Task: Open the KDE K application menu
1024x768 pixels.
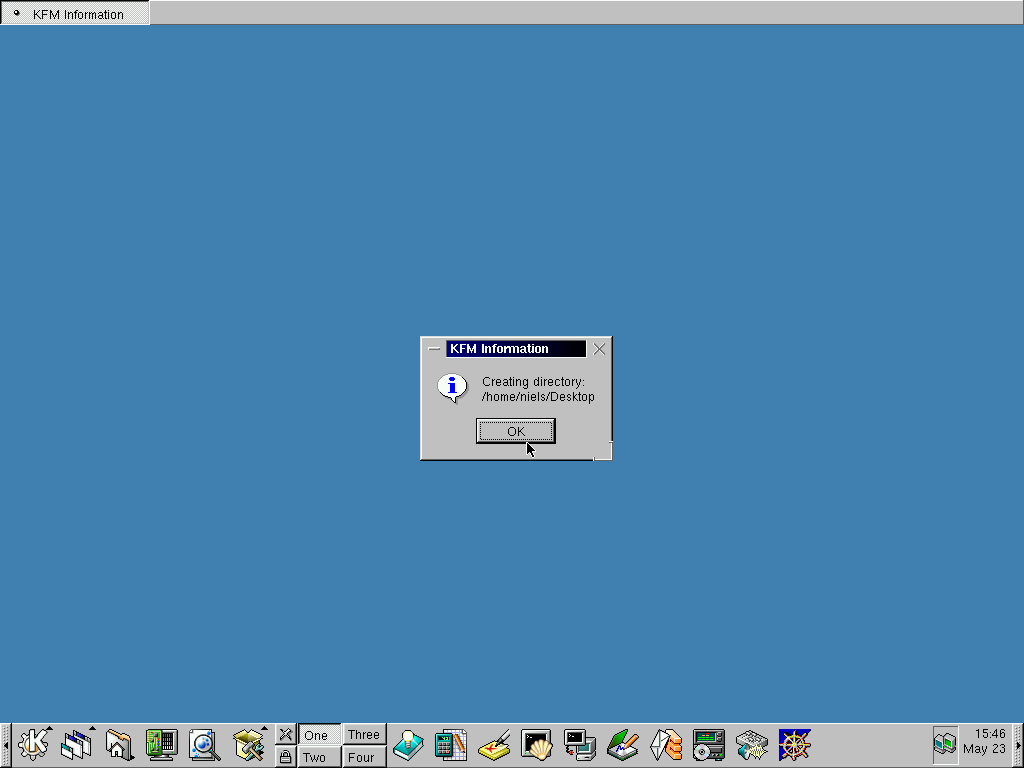Action: (x=34, y=744)
